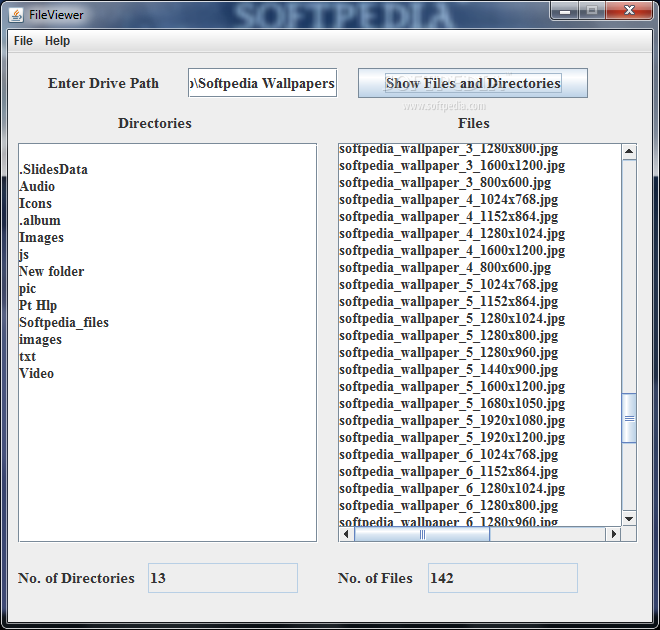Select softpedia_wallpaper_4_1152x864.jpg
Viewport: 660px width, 630px height.
(449, 216)
